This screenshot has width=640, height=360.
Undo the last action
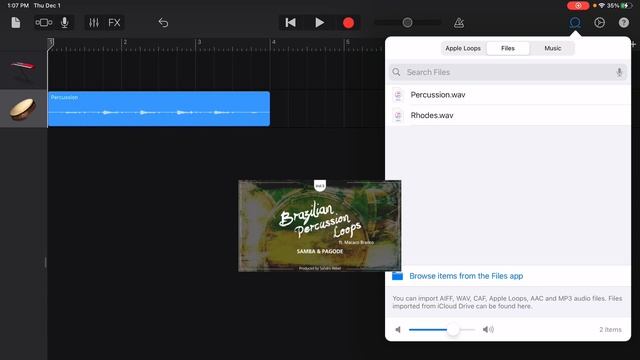click(163, 22)
